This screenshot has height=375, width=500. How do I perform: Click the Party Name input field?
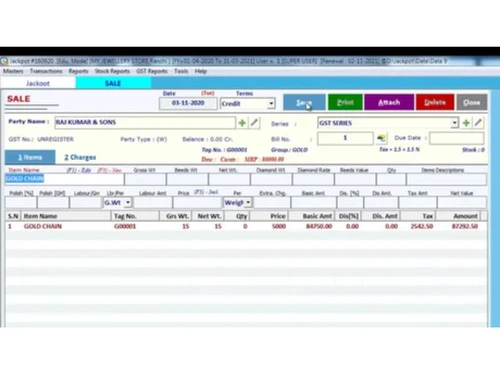coord(145,122)
